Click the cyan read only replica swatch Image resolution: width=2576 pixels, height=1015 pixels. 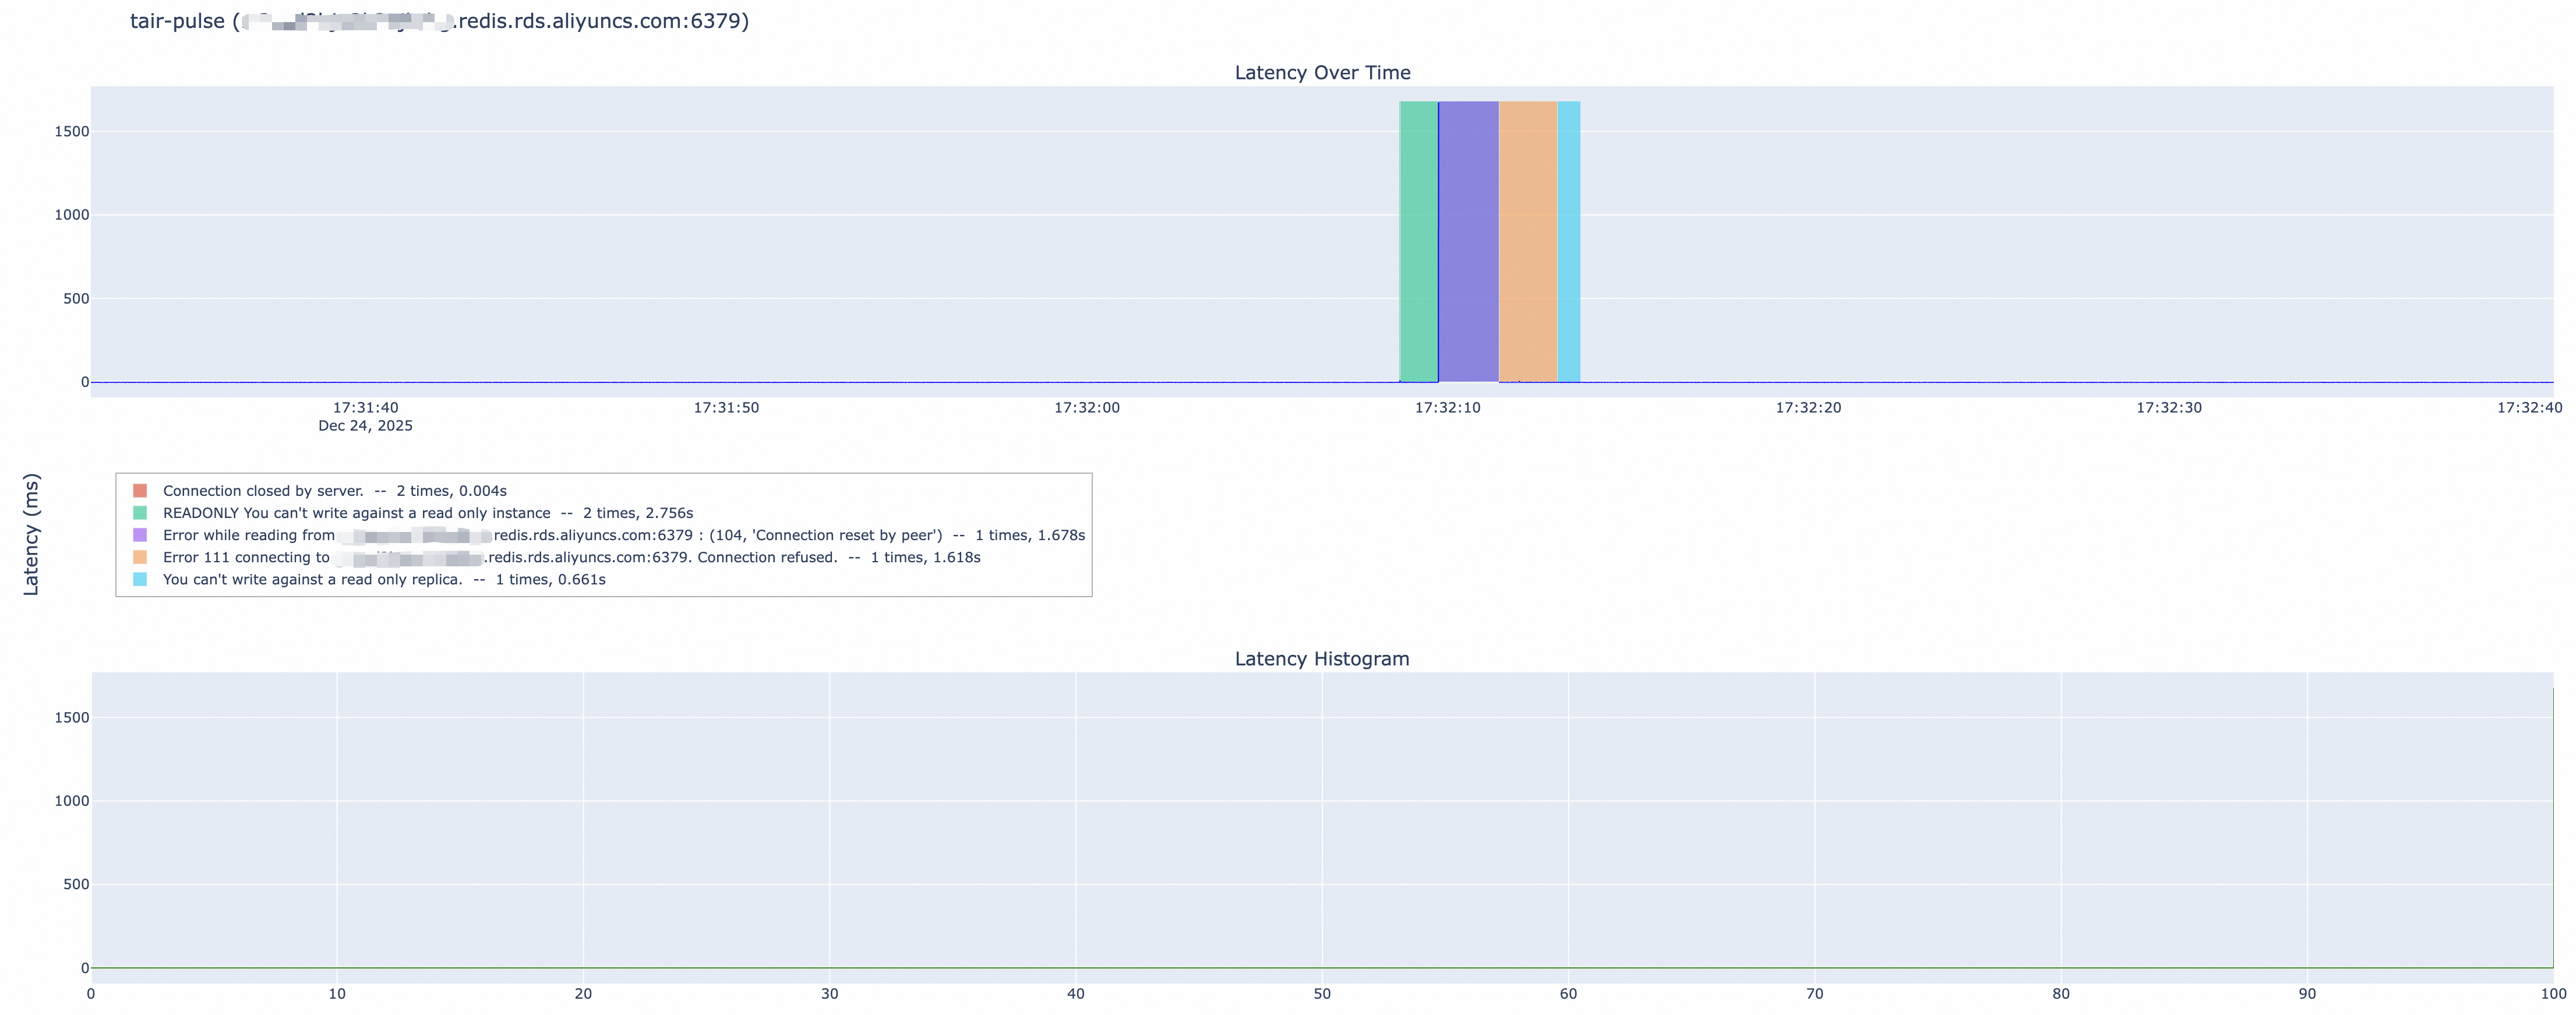pos(140,579)
